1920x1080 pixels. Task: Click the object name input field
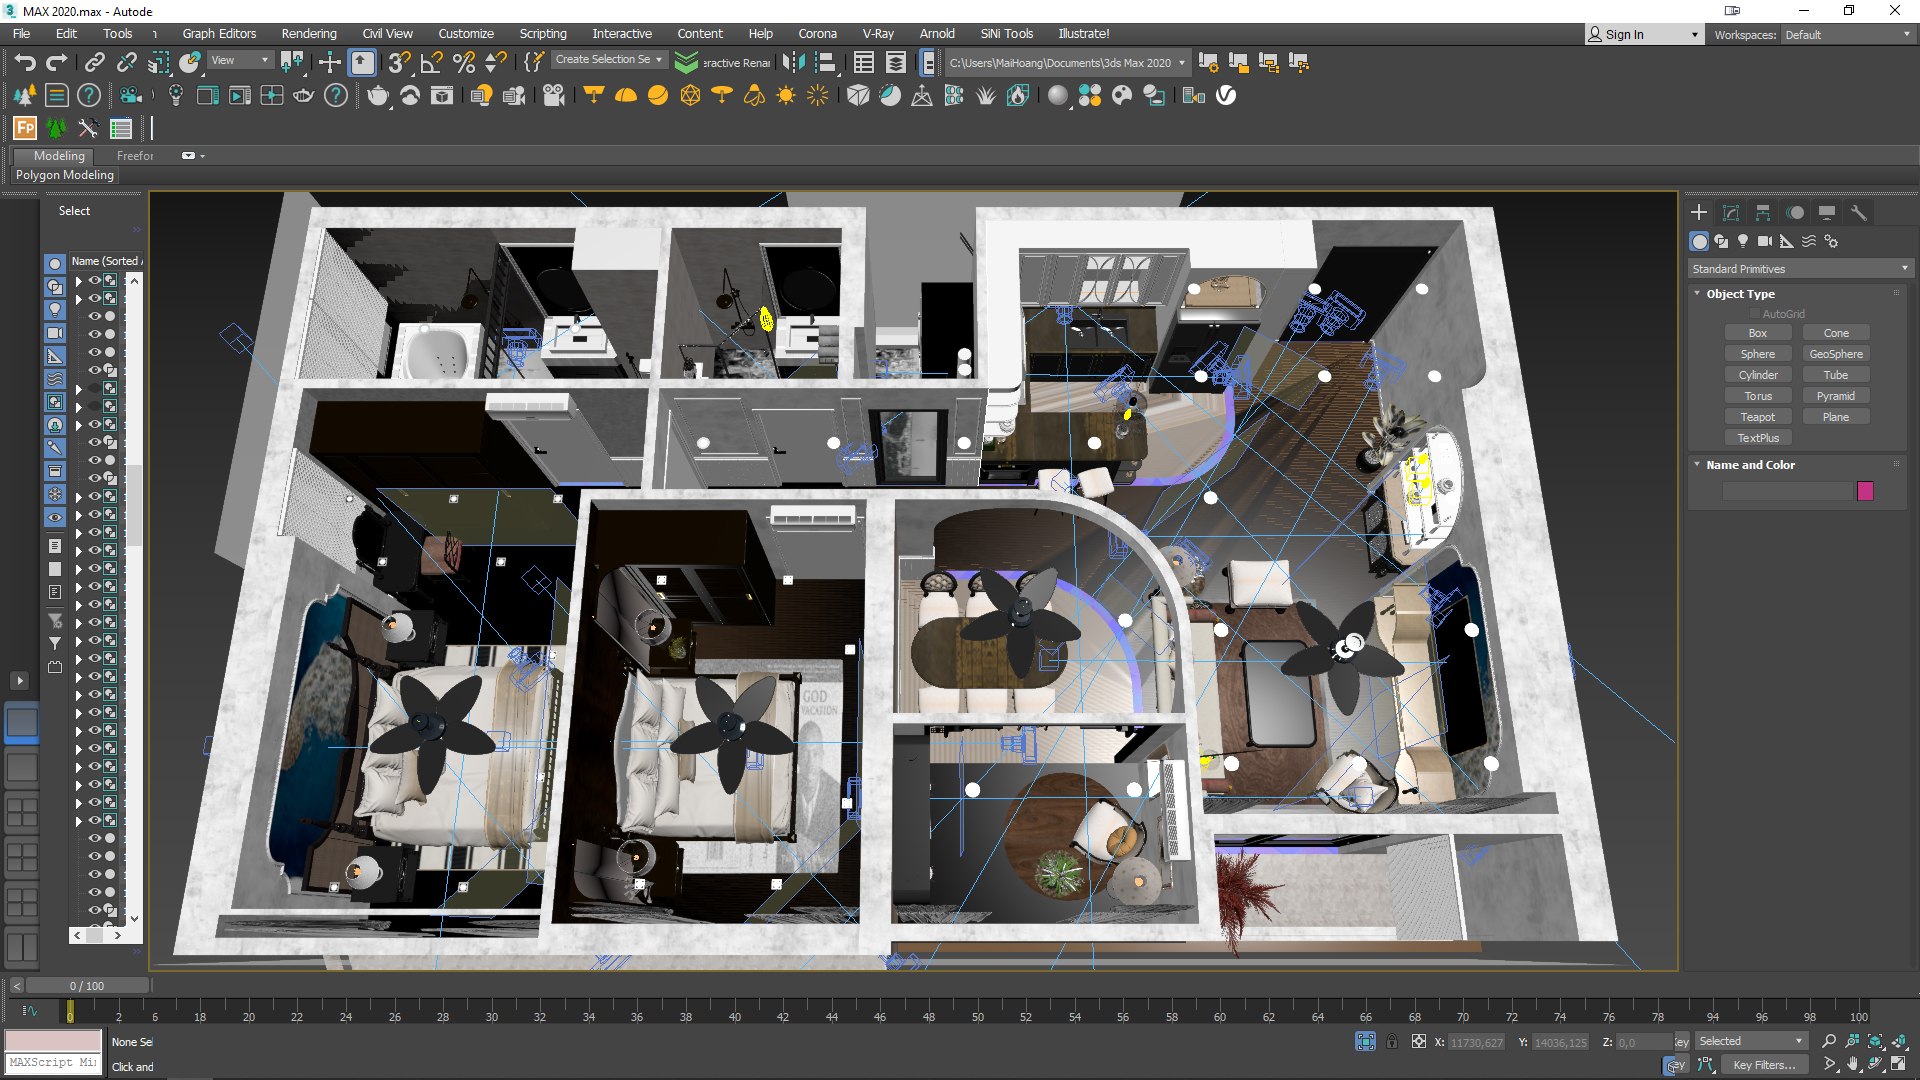coord(1787,491)
